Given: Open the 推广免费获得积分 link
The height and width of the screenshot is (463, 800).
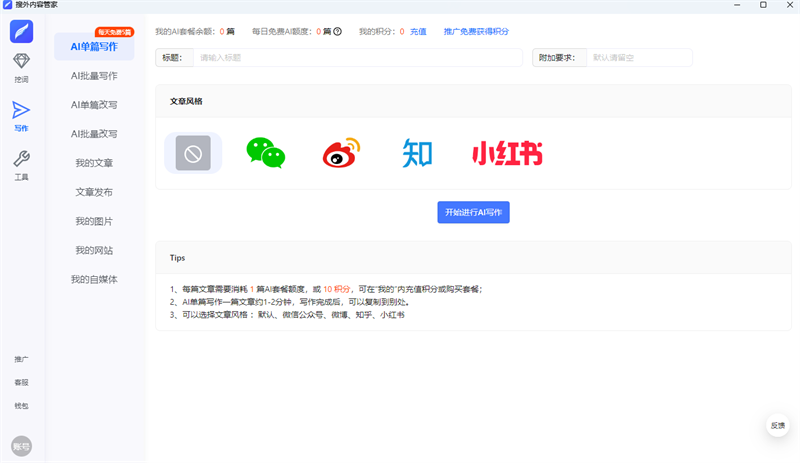Looking at the screenshot, I should [476, 31].
